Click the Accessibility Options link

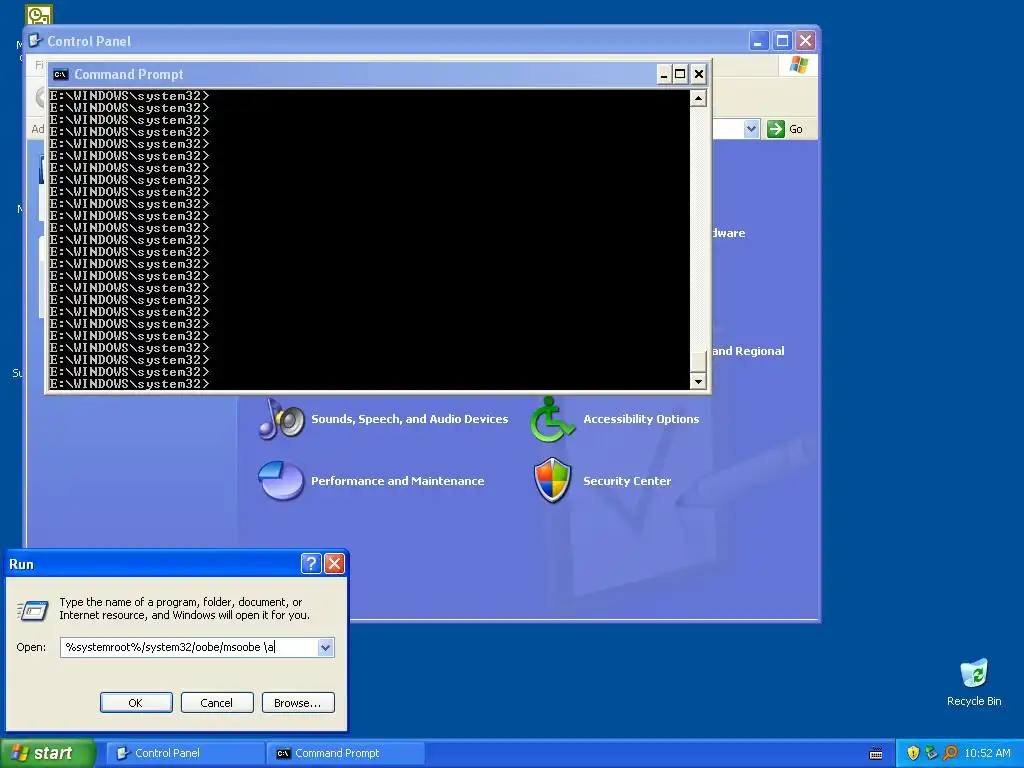pyautogui.click(x=641, y=419)
